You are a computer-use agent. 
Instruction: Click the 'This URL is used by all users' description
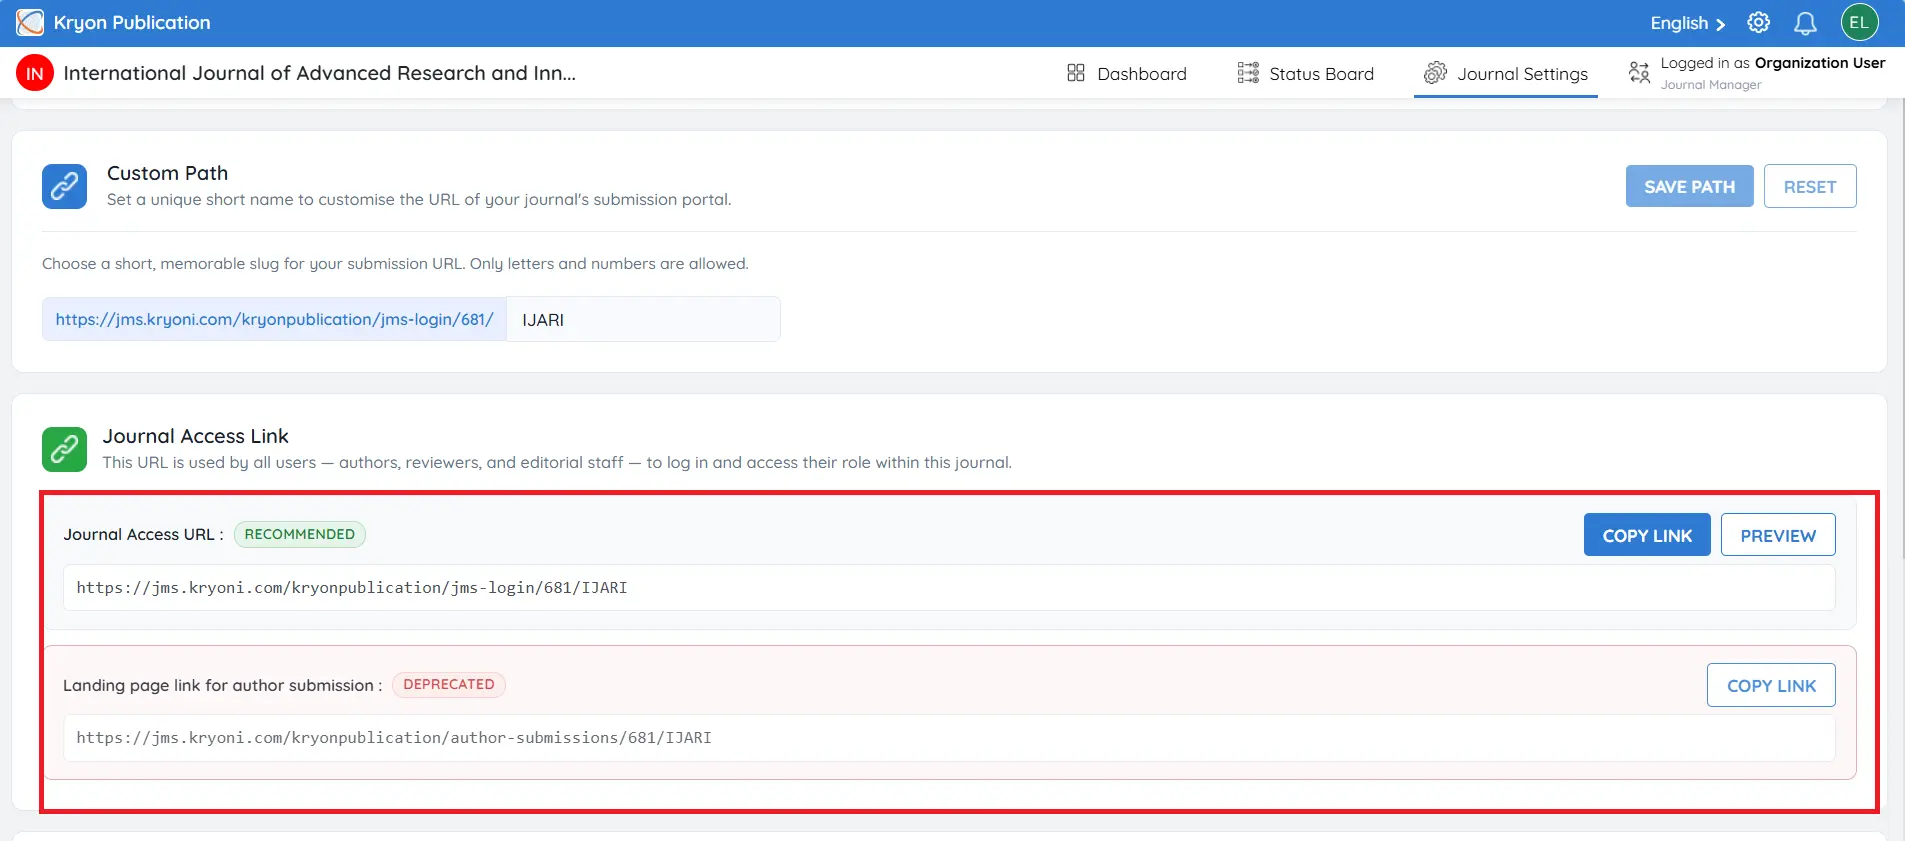click(557, 463)
